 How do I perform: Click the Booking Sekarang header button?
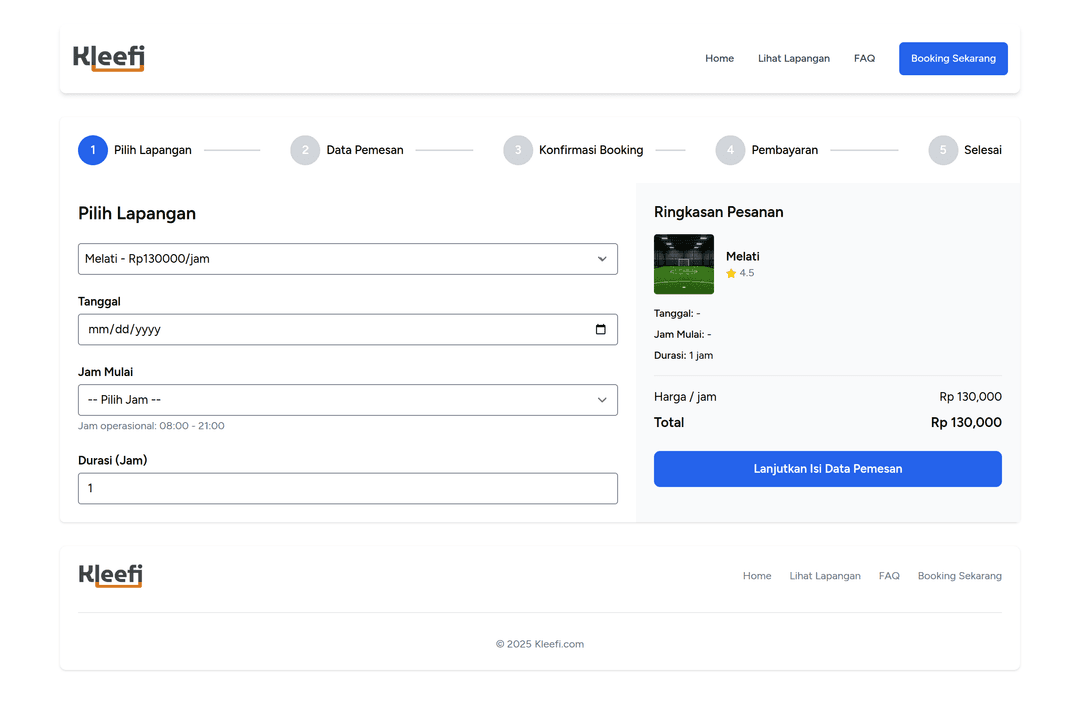953,59
